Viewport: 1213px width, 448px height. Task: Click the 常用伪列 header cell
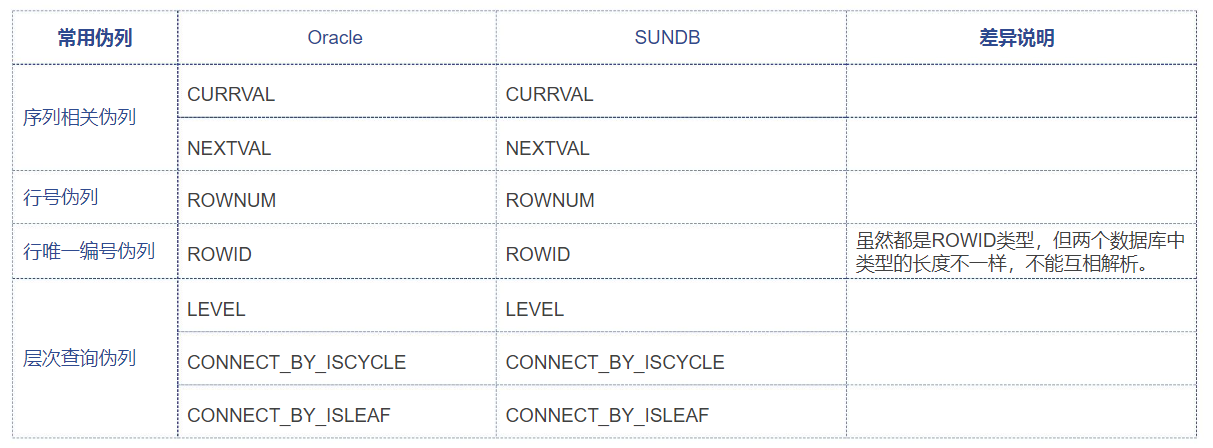(x=95, y=38)
